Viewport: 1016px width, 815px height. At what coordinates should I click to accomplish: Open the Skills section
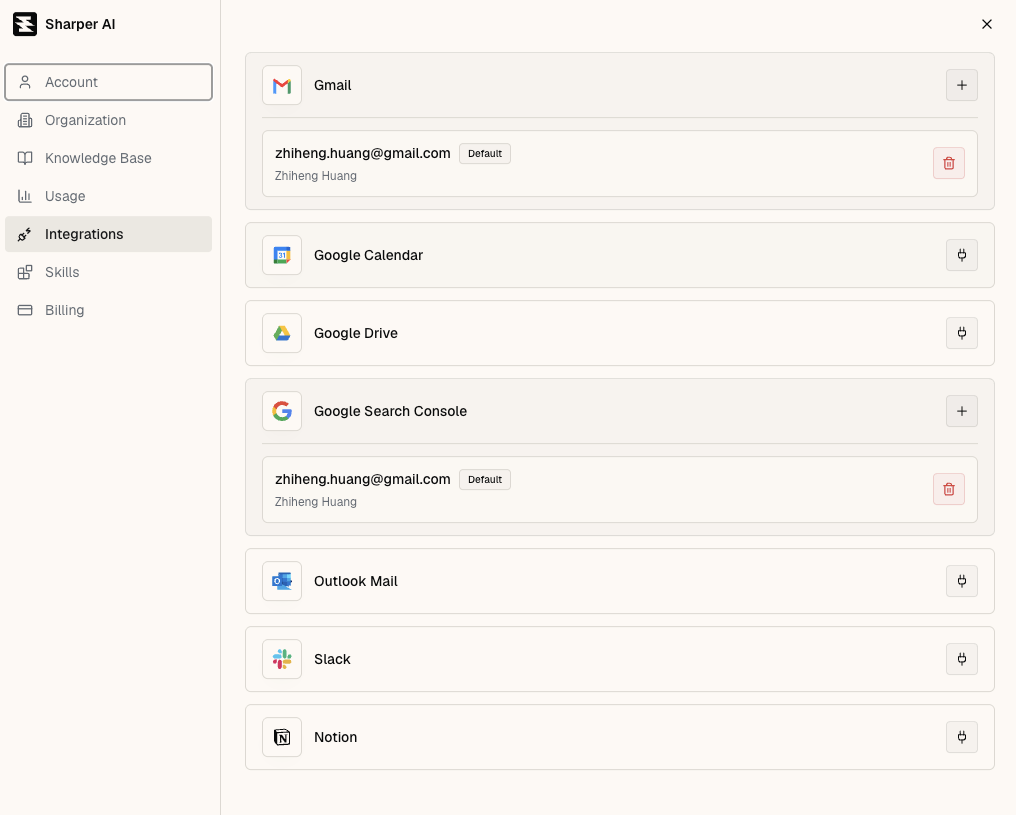click(108, 272)
